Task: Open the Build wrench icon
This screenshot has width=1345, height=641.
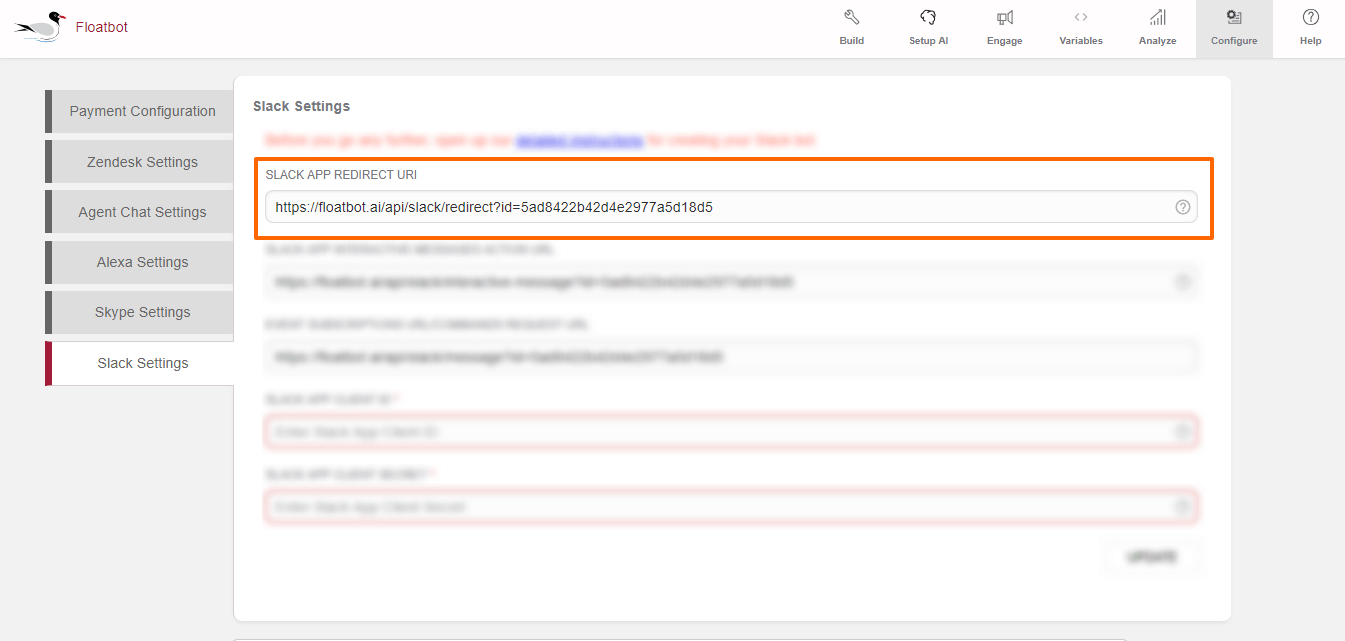Action: 851,17
